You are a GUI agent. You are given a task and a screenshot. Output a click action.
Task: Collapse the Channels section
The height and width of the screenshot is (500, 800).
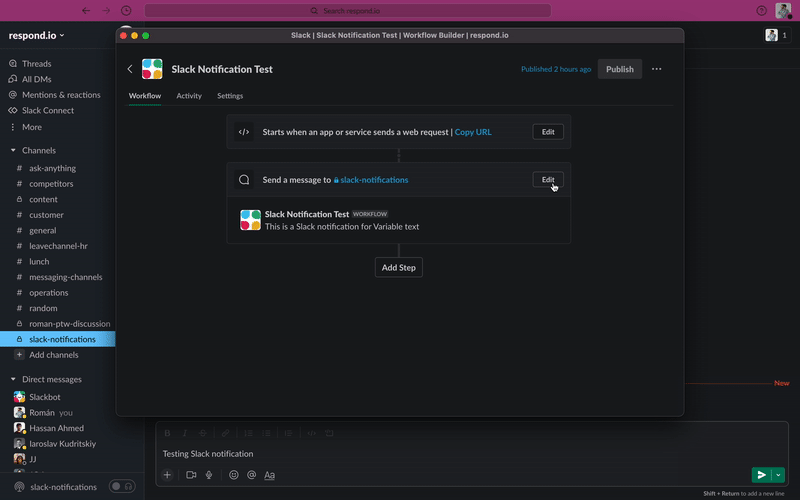(x=13, y=151)
